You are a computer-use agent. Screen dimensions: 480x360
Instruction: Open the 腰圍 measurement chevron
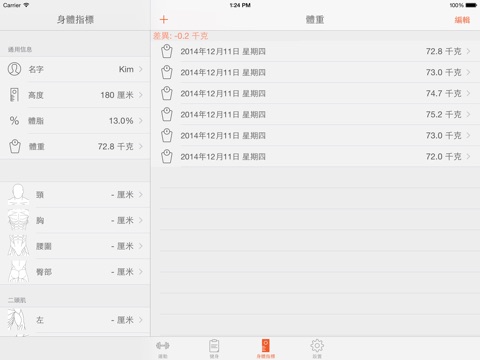141,246
